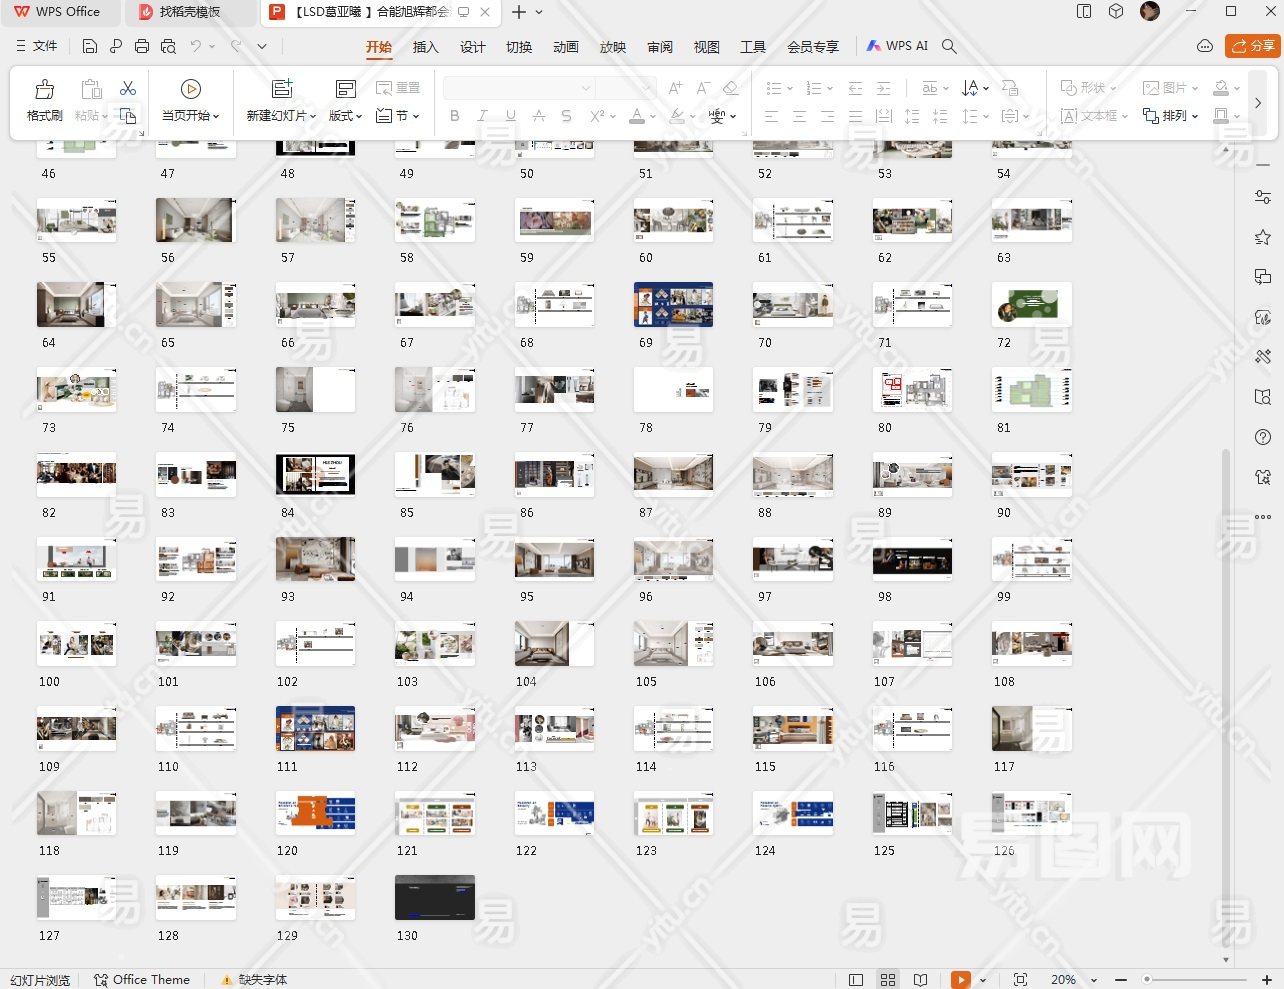Click the 分享 share button
1284x989 pixels.
(1252, 46)
